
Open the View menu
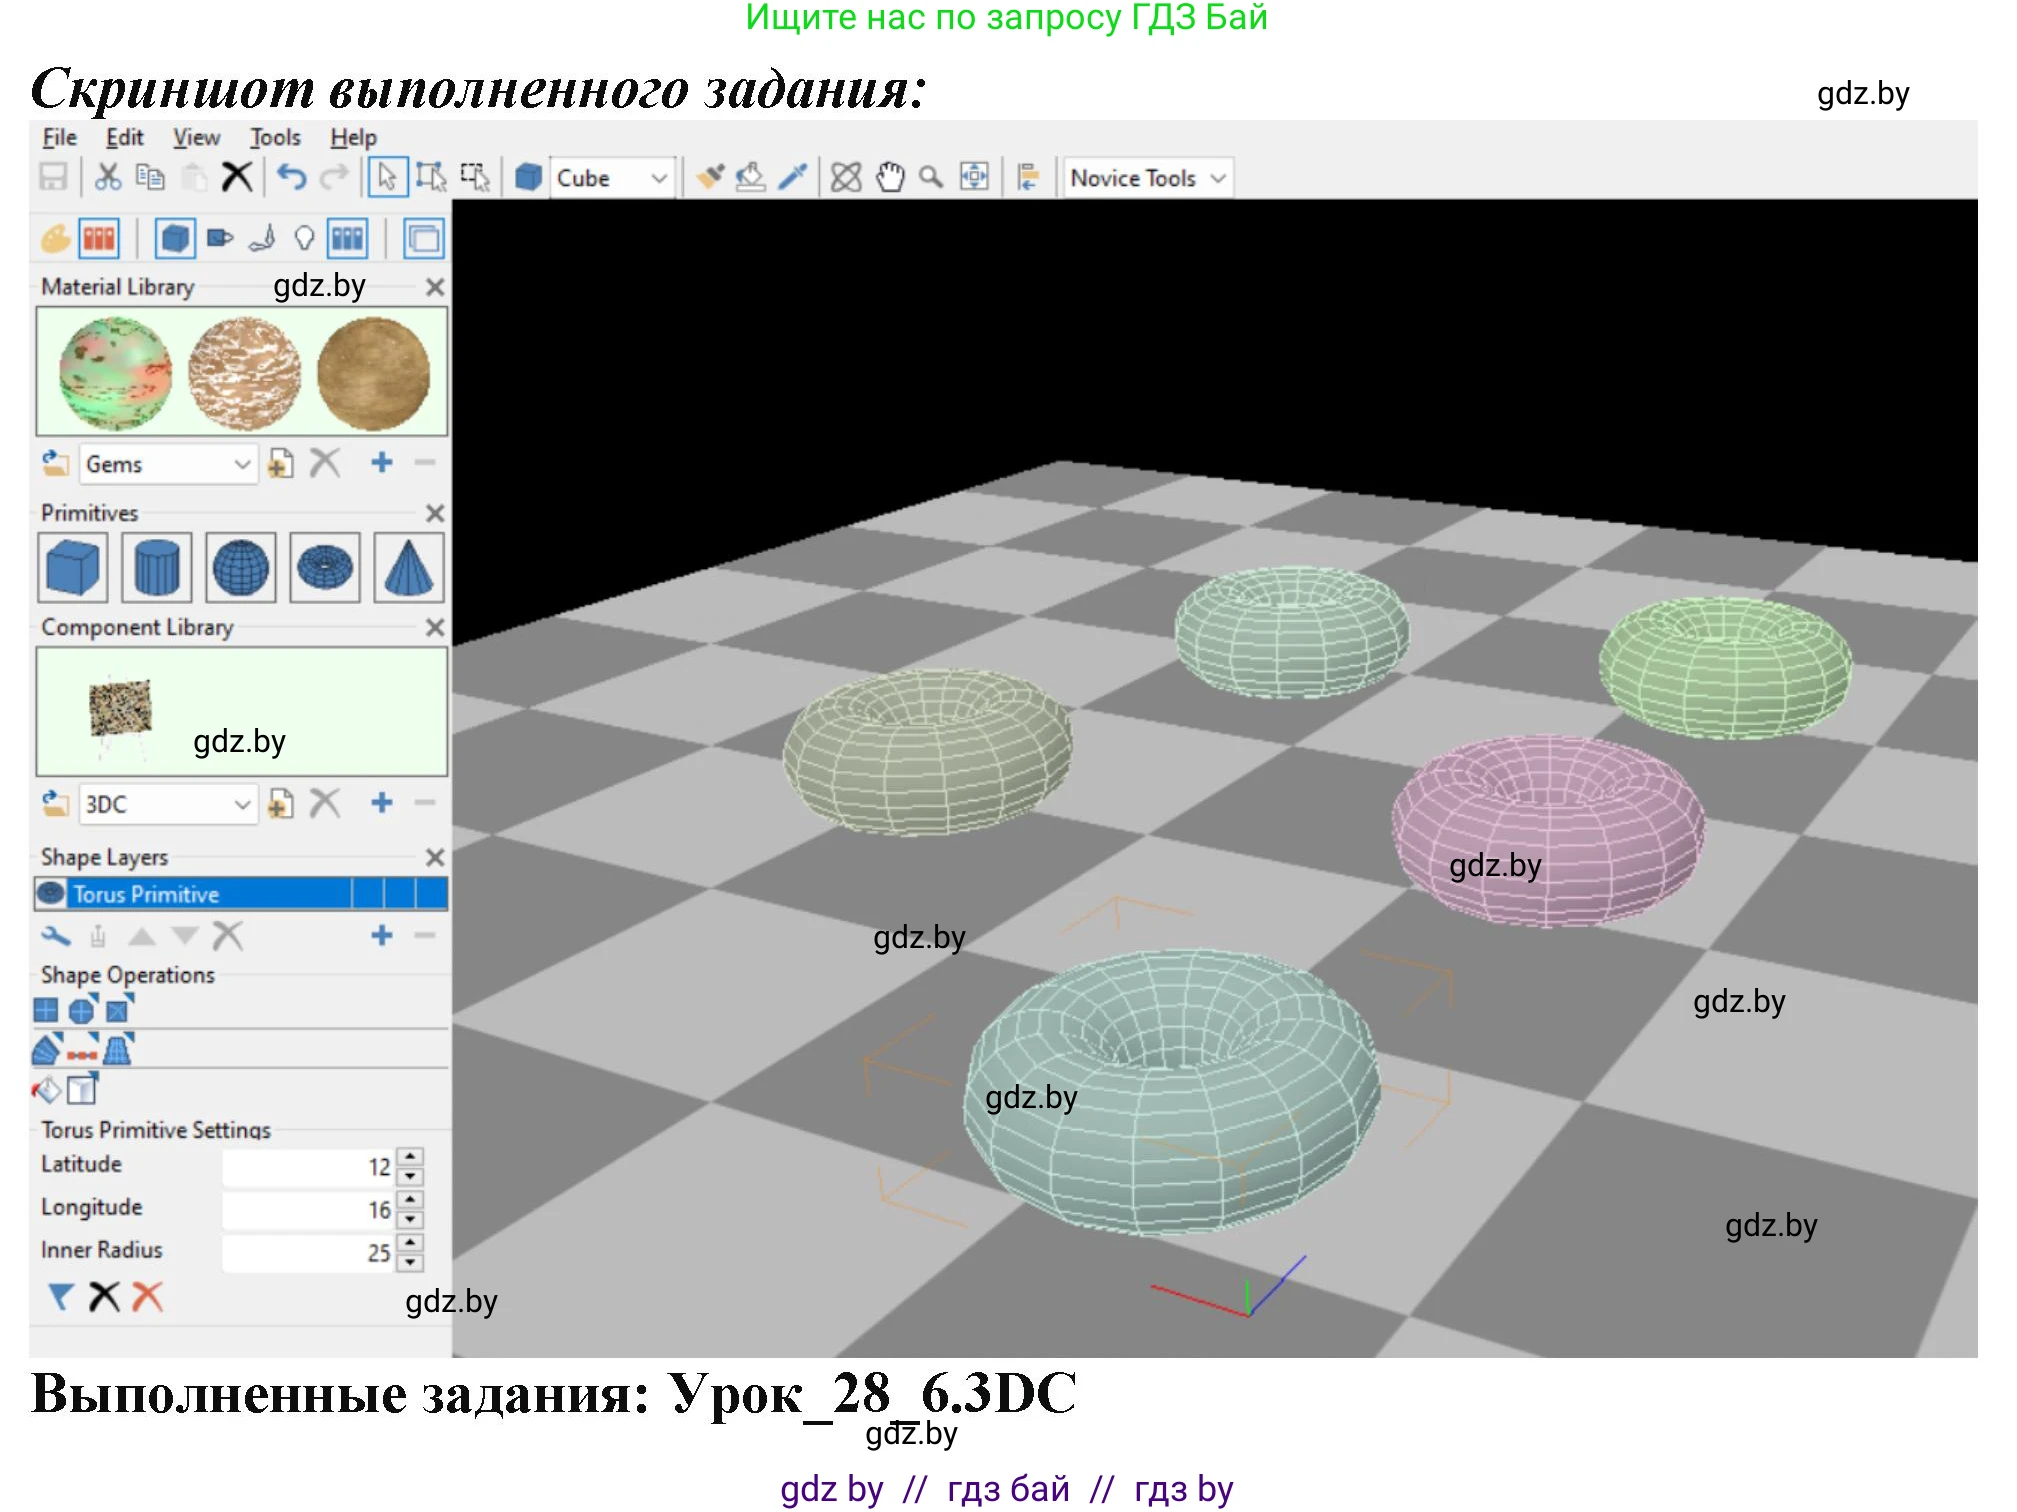tap(196, 138)
